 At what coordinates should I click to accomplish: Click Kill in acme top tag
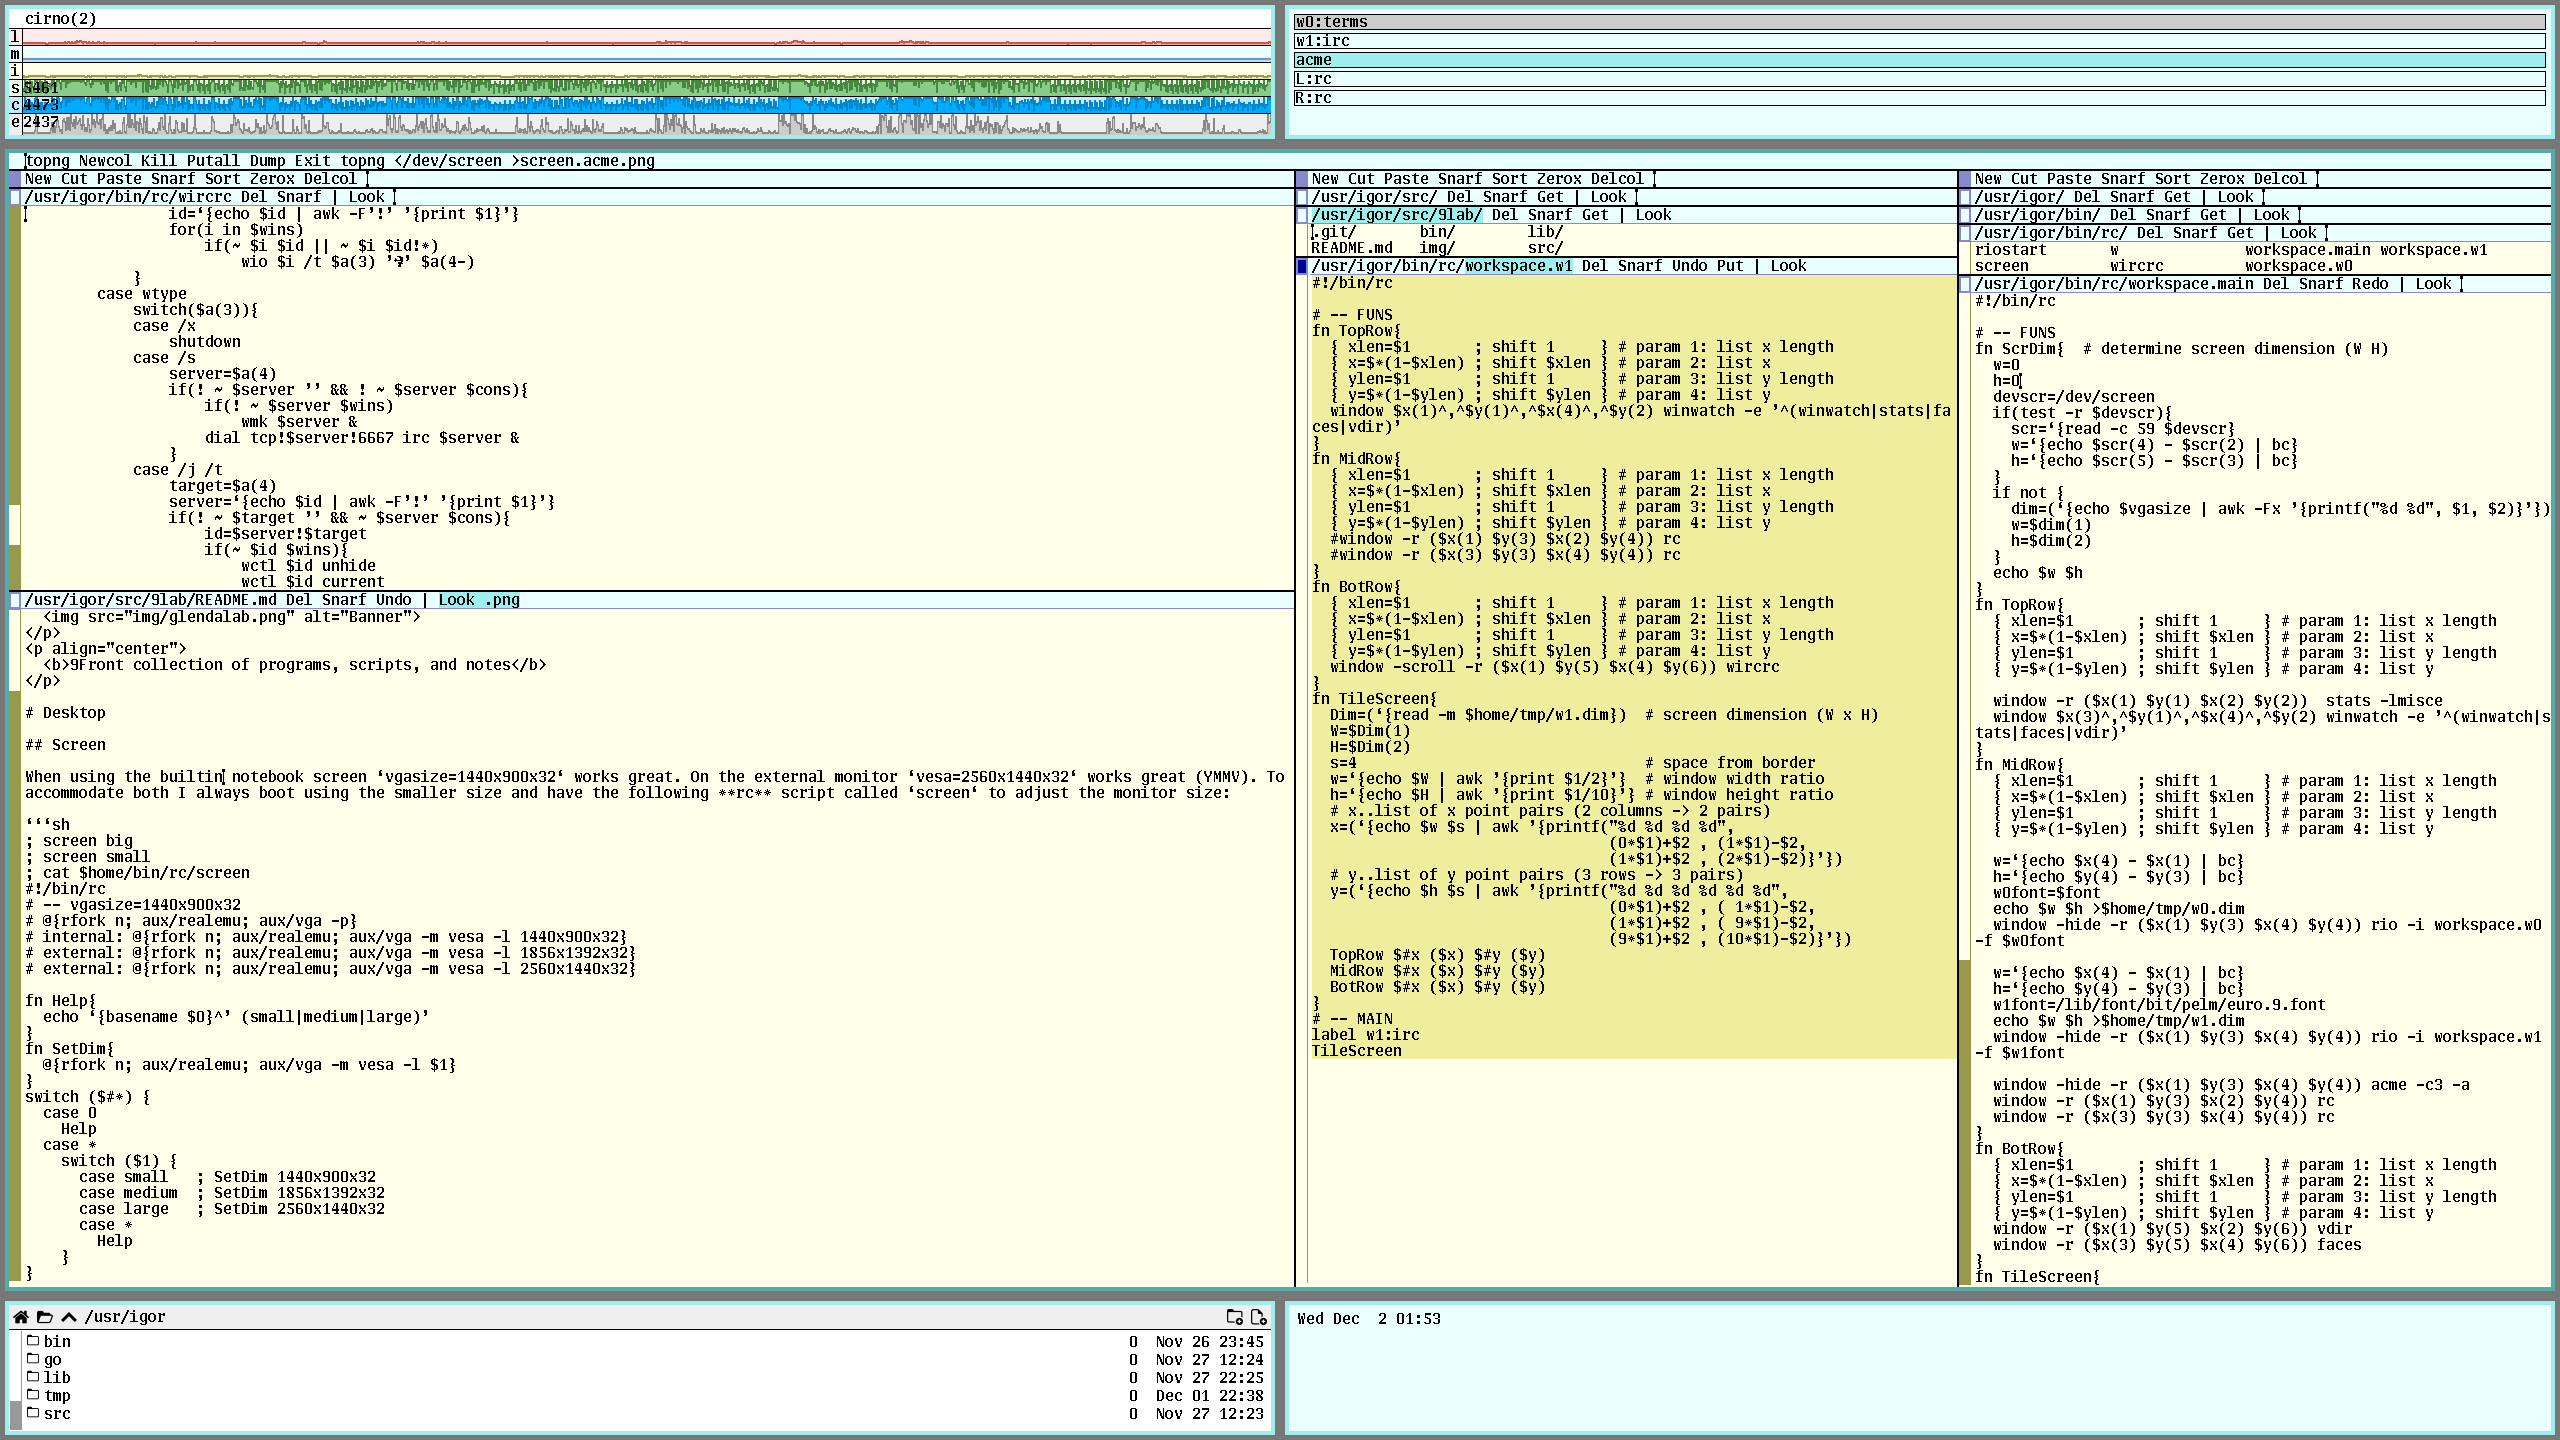click(x=159, y=161)
